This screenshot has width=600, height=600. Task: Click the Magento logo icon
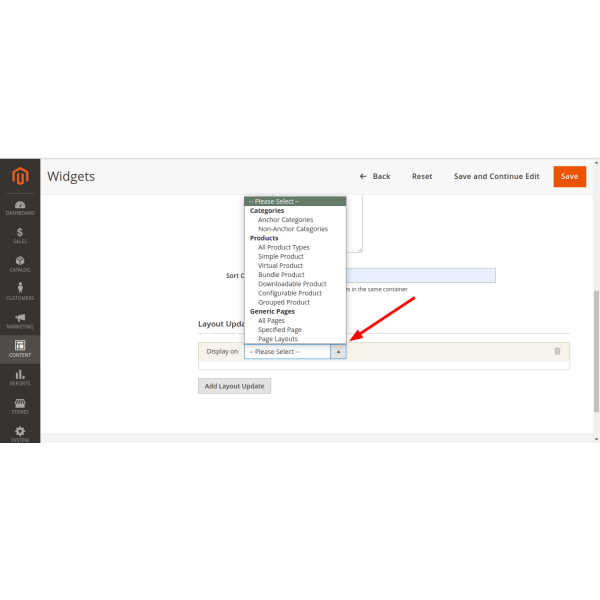[20, 176]
